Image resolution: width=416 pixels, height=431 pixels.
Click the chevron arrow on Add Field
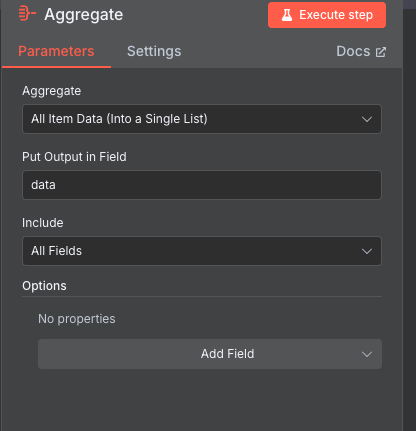pos(367,354)
